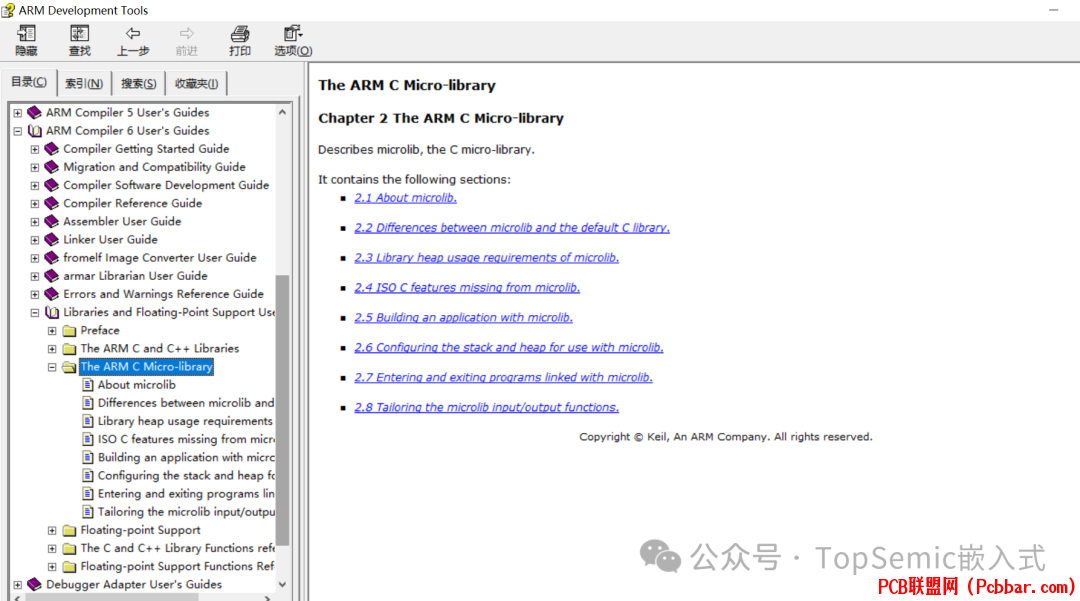Click the folder icon of The ARM C and C++ Libraries
The image size is (1080, 601).
(69, 349)
